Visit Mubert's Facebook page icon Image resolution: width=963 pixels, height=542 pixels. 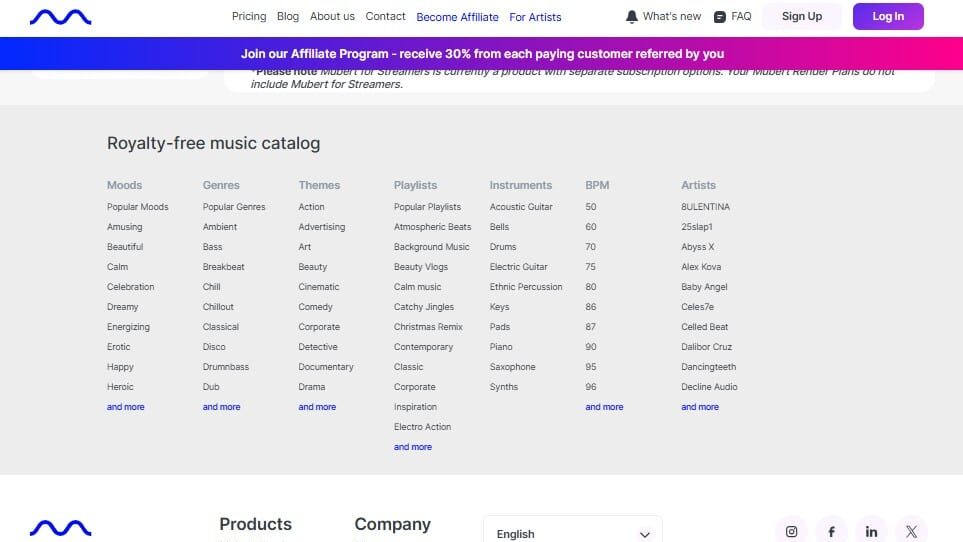point(831,531)
